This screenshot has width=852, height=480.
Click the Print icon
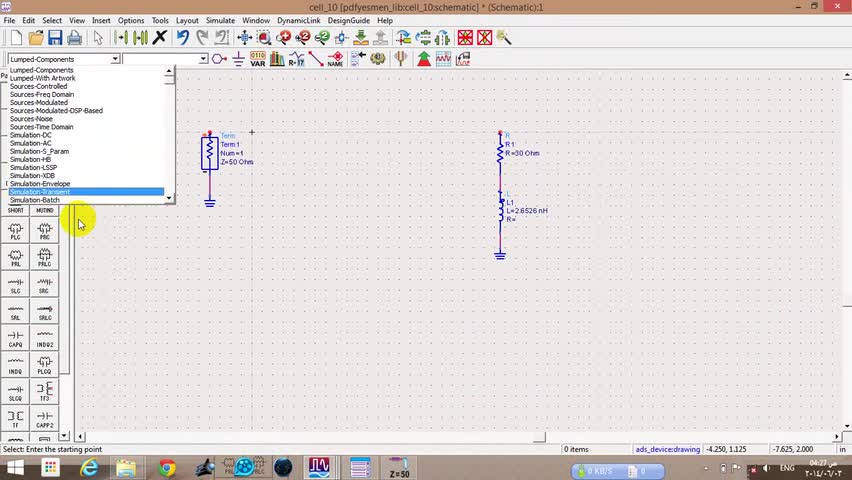pyautogui.click(x=74, y=38)
